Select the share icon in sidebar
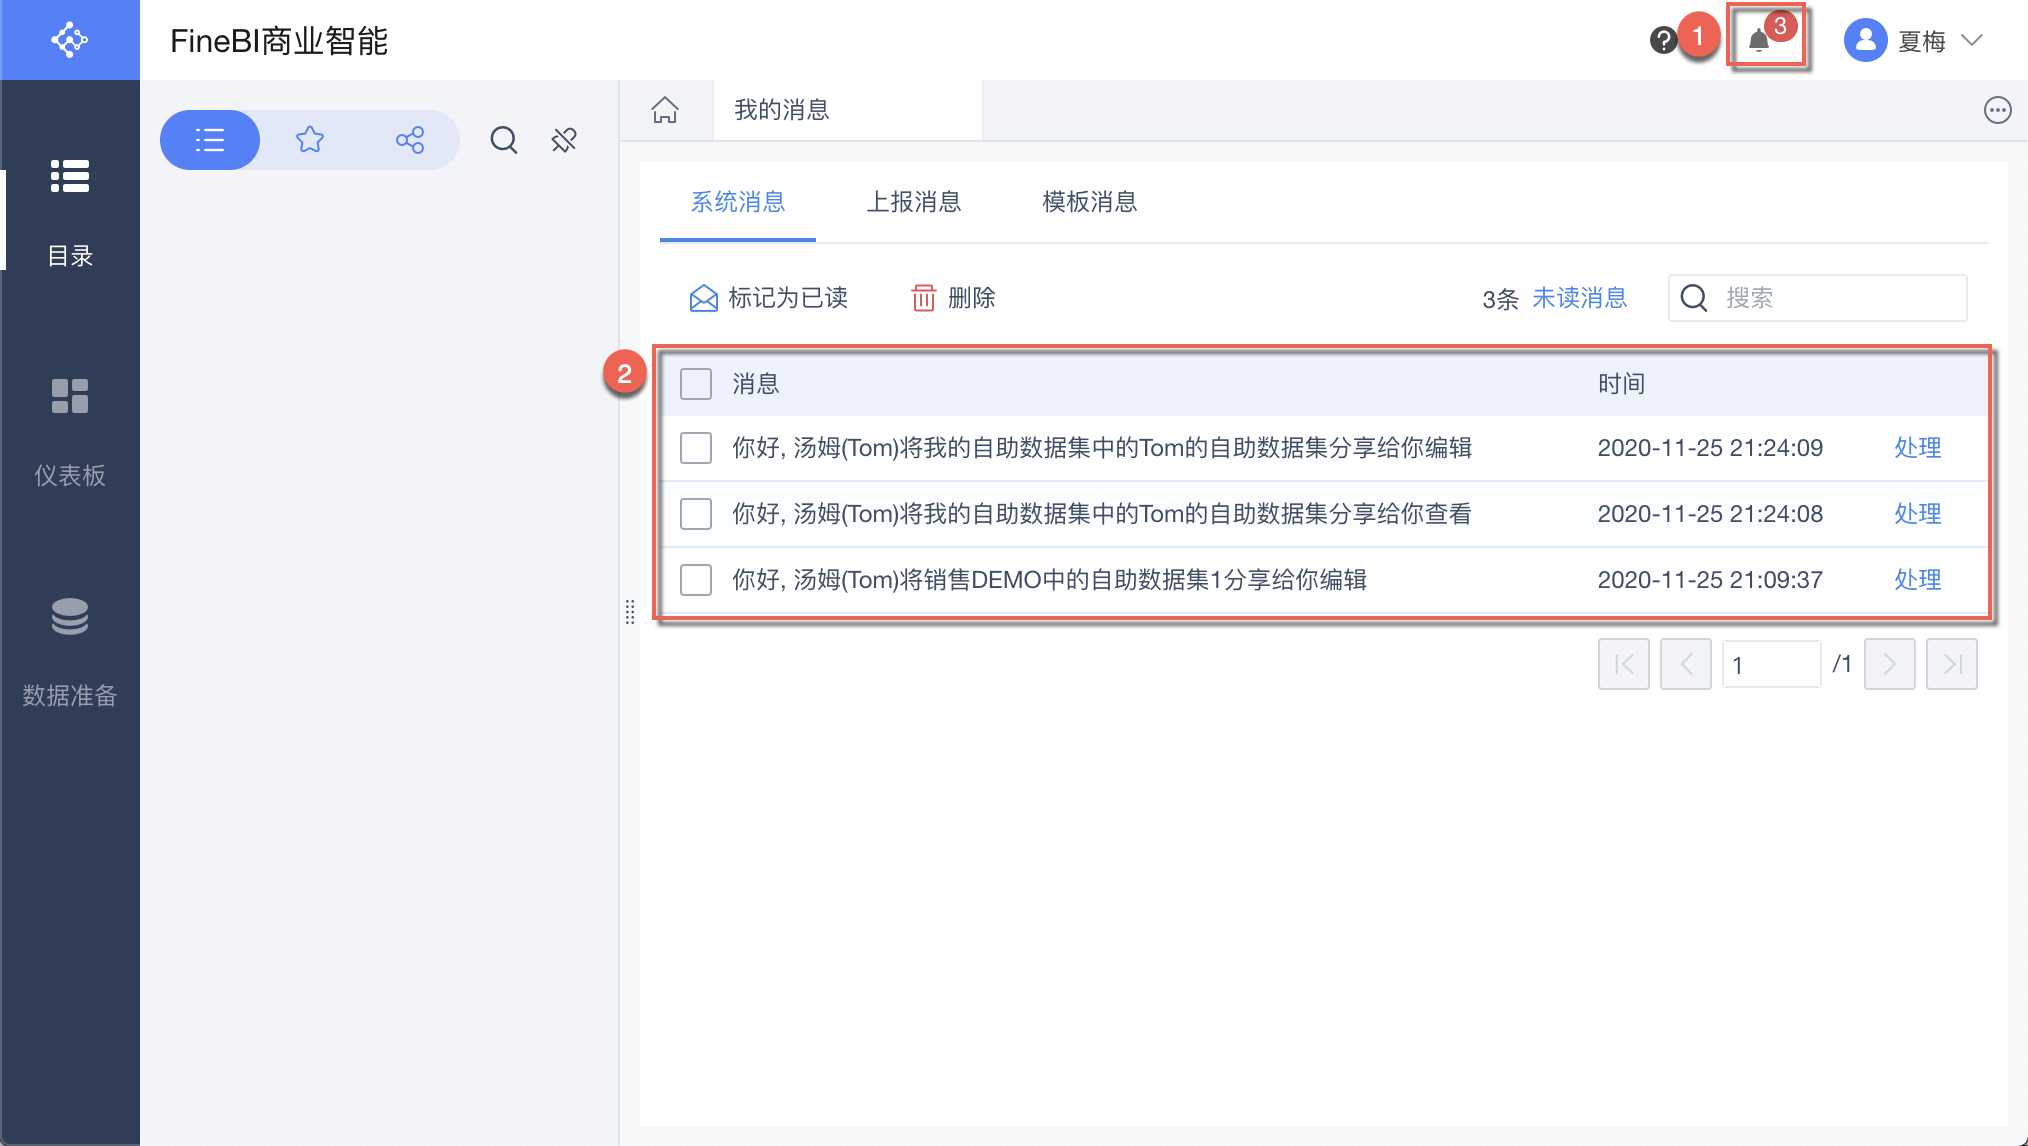 tap(410, 140)
